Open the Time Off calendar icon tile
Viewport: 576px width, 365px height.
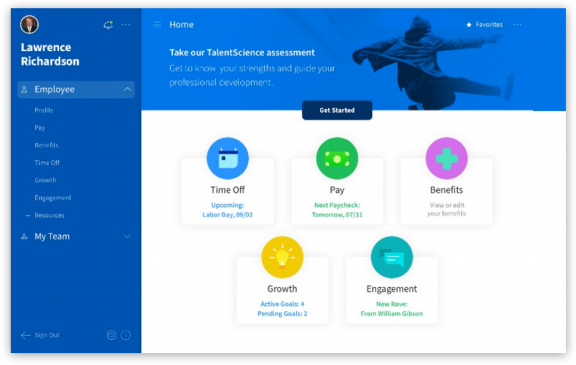point(228,158)
